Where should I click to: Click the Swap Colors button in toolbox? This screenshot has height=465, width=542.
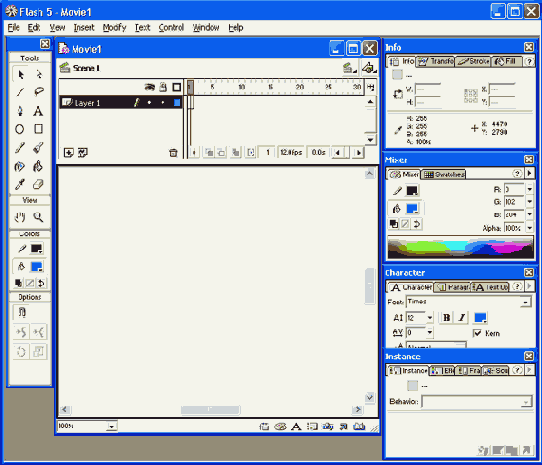(x=41, y=283)
